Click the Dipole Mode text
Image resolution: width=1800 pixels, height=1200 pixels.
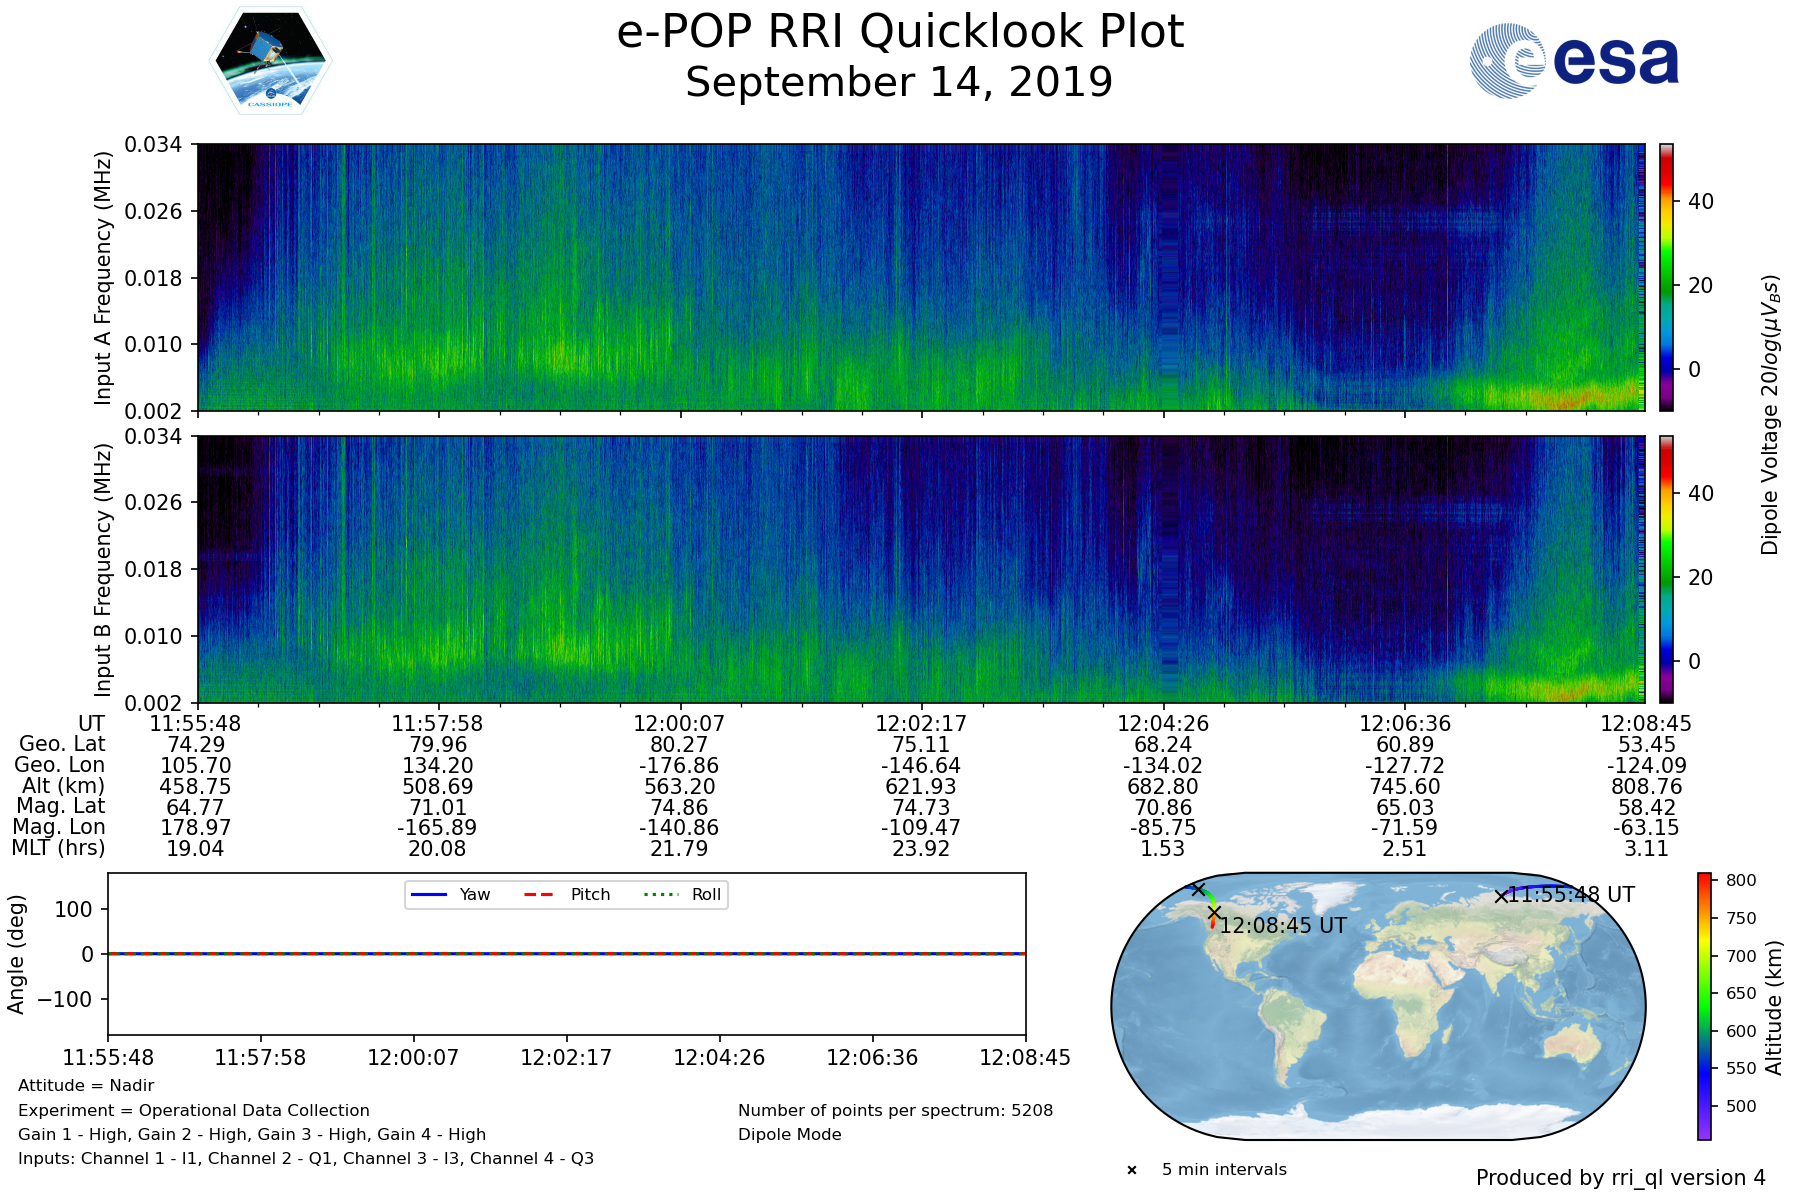(789, 1135)
